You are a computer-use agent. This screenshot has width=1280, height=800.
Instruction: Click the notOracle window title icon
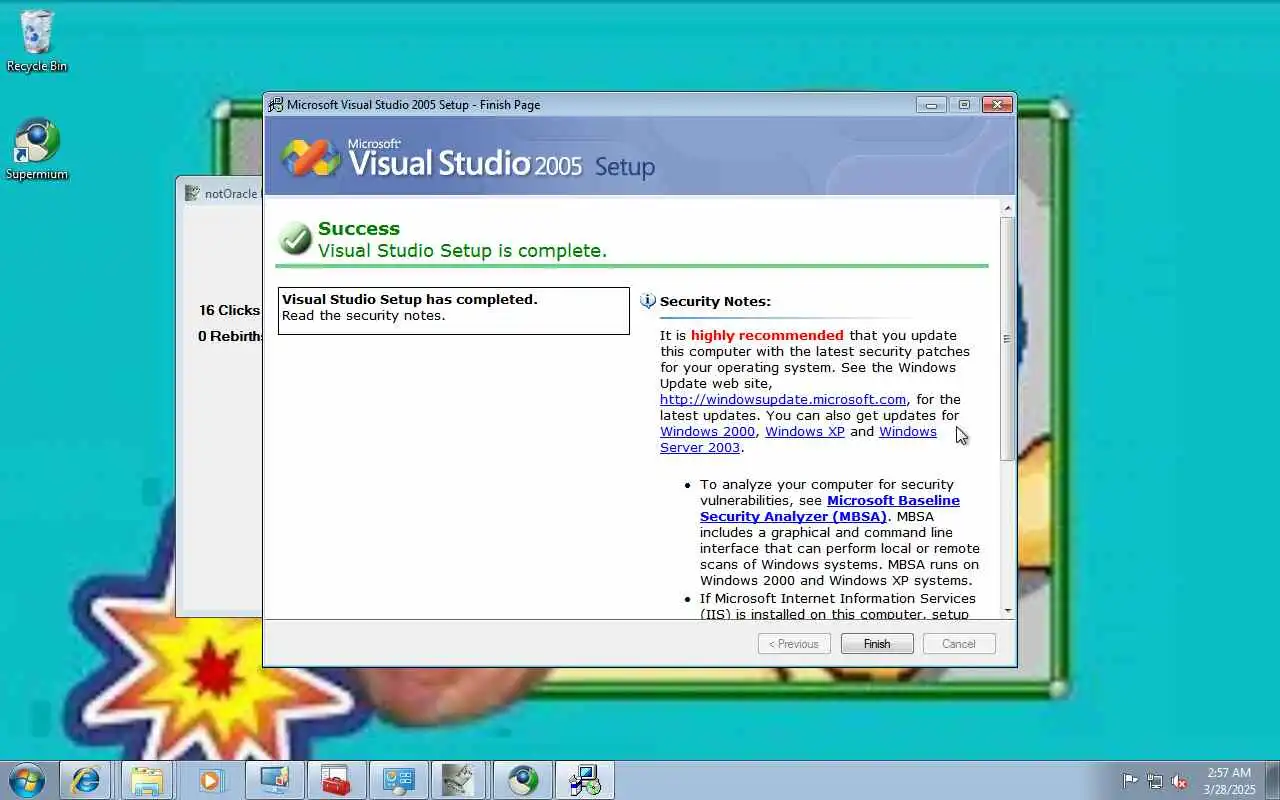192,193
